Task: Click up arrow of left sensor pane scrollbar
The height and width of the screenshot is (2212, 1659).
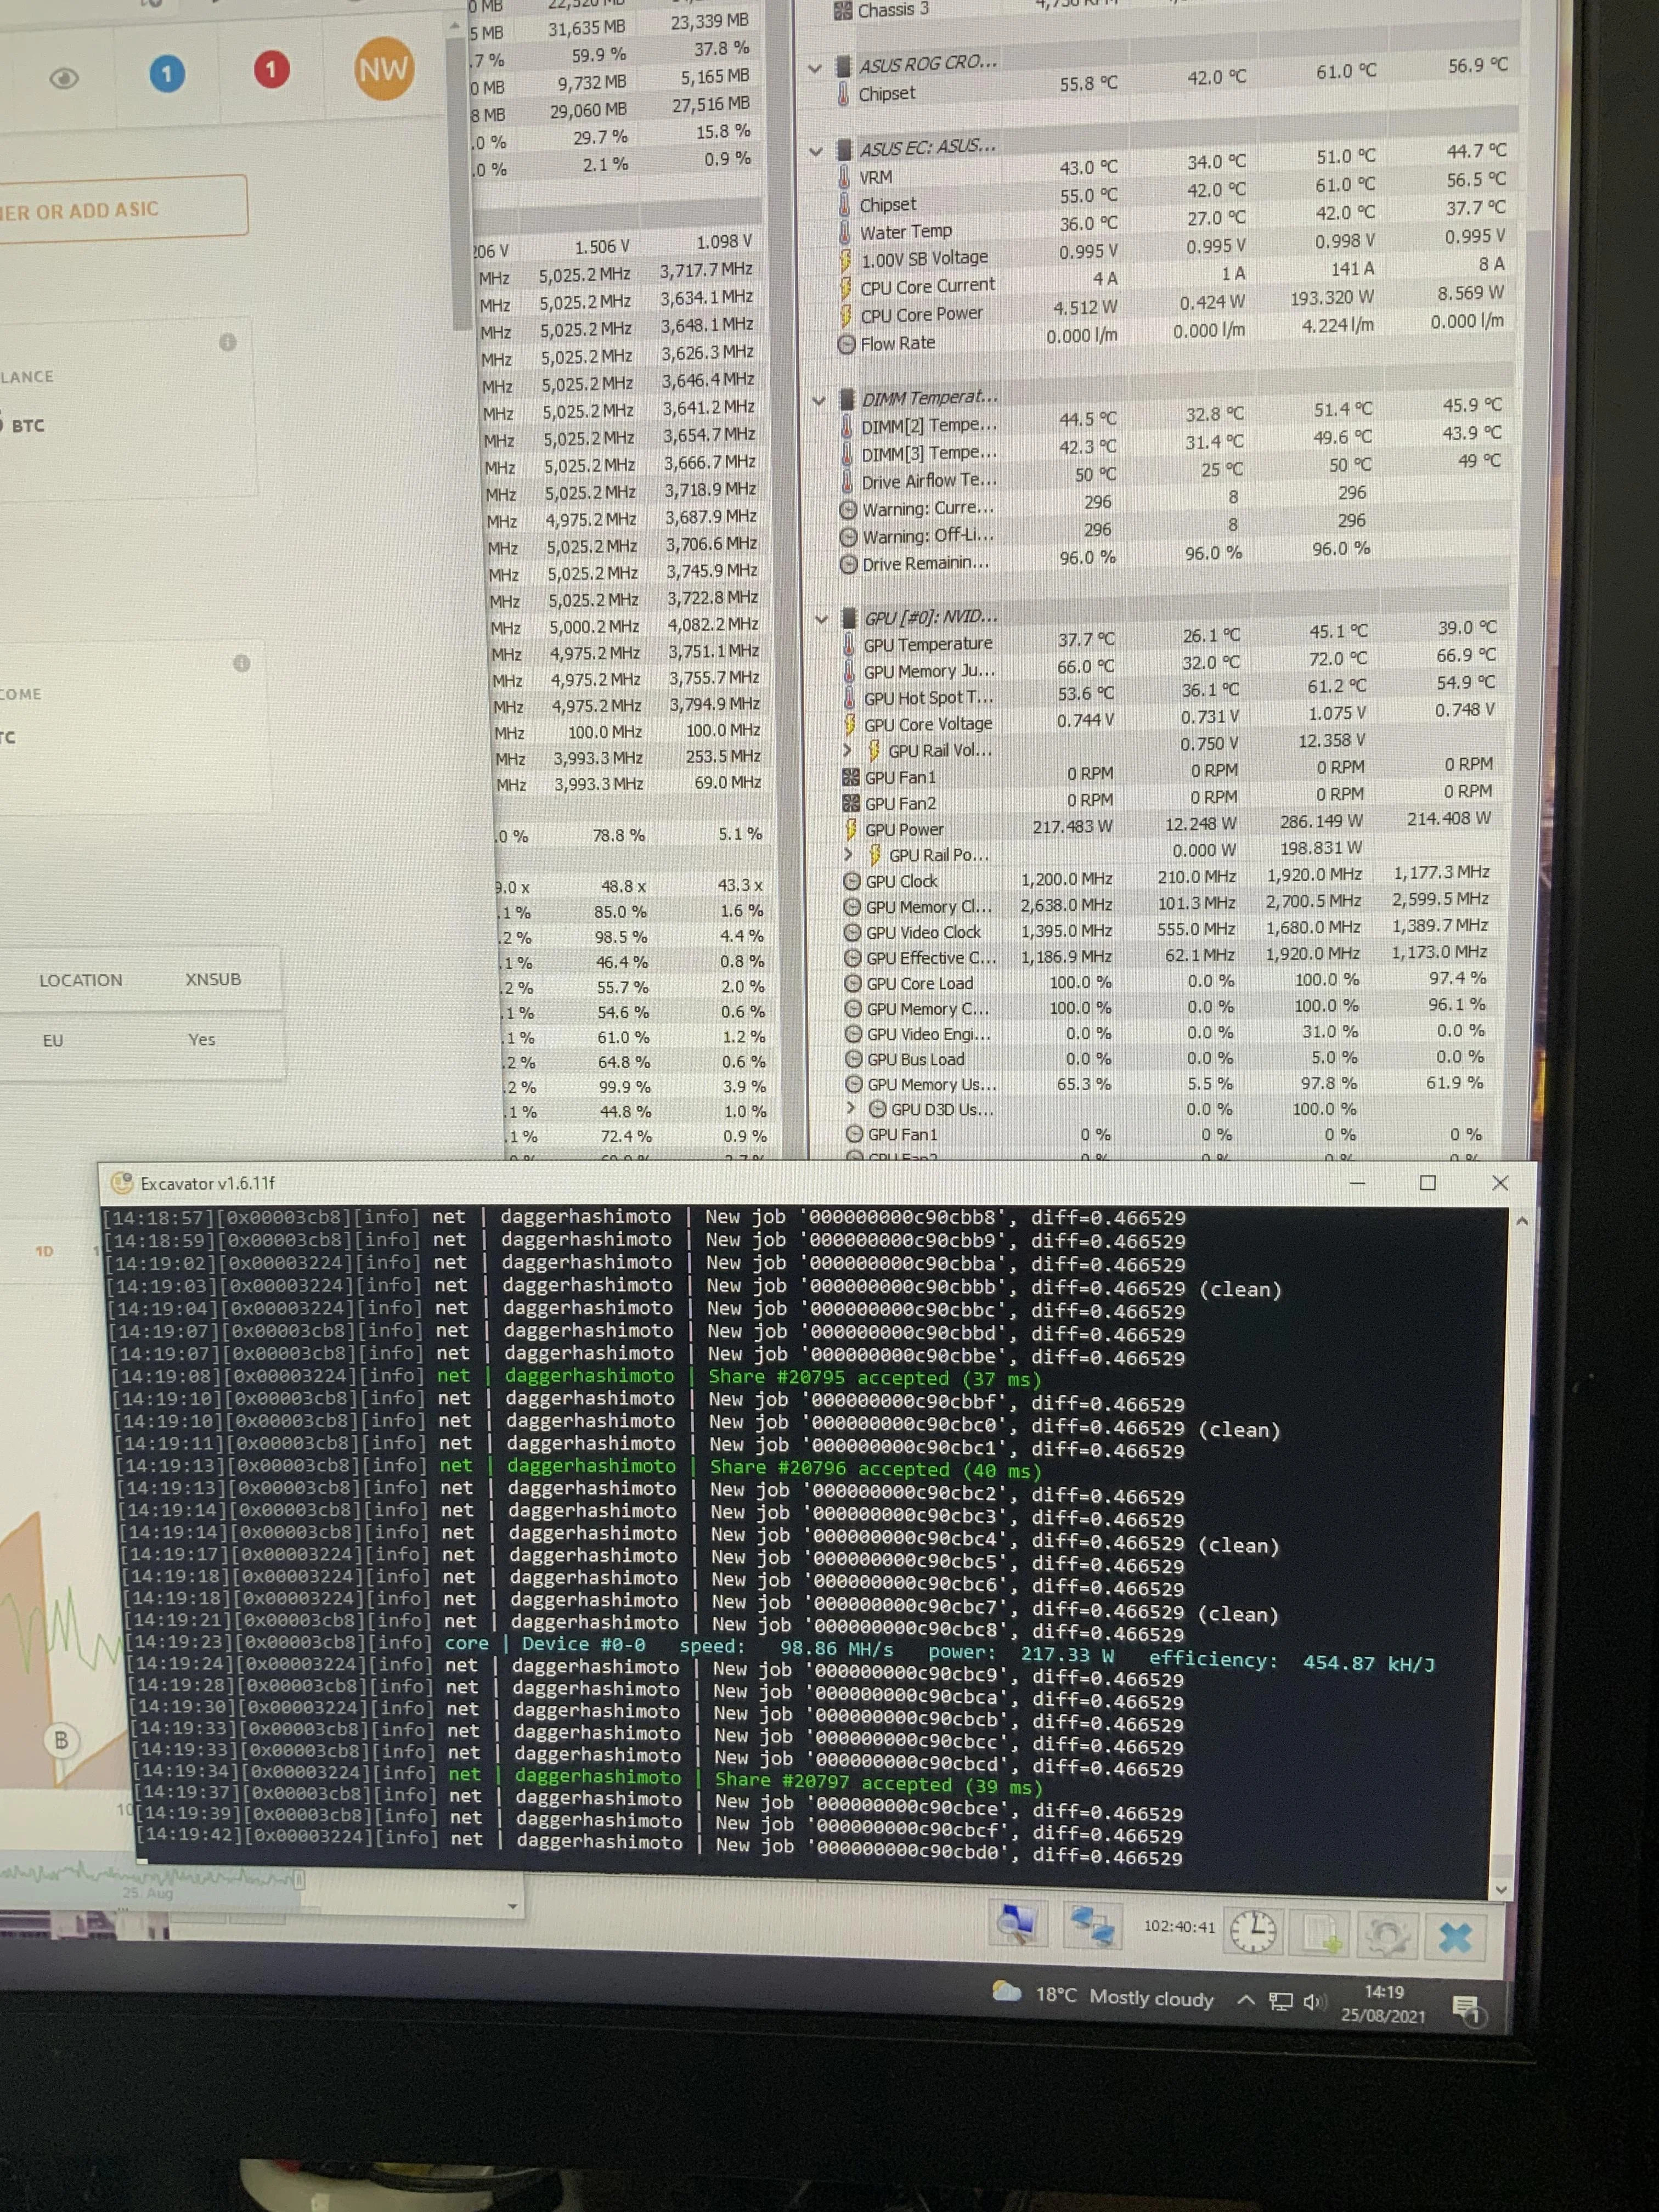Action: coord(456,26)
